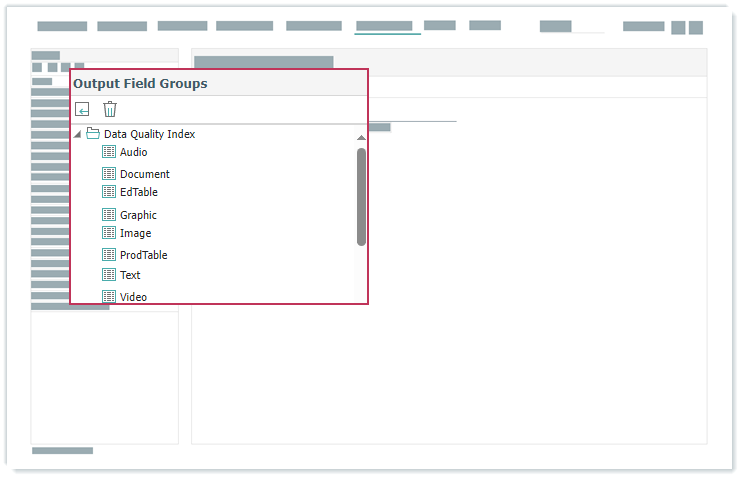Click the scroll-up arrow of the list
This screenshot has width=742, height=479.
[361, 137]
